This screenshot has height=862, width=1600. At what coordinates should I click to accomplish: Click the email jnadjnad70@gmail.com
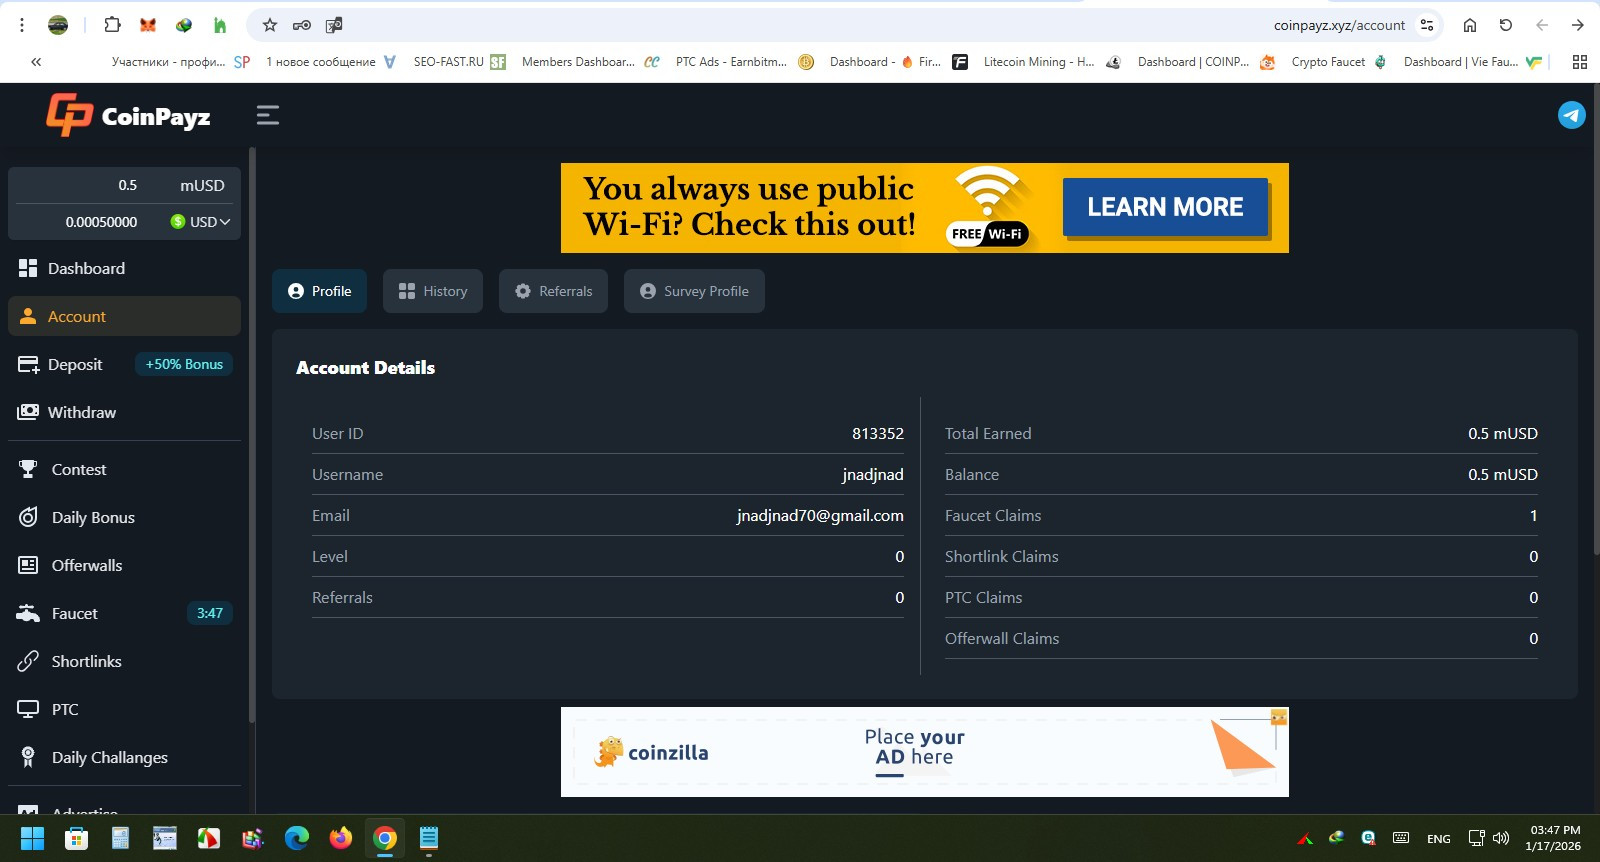(x=820, y=515)
